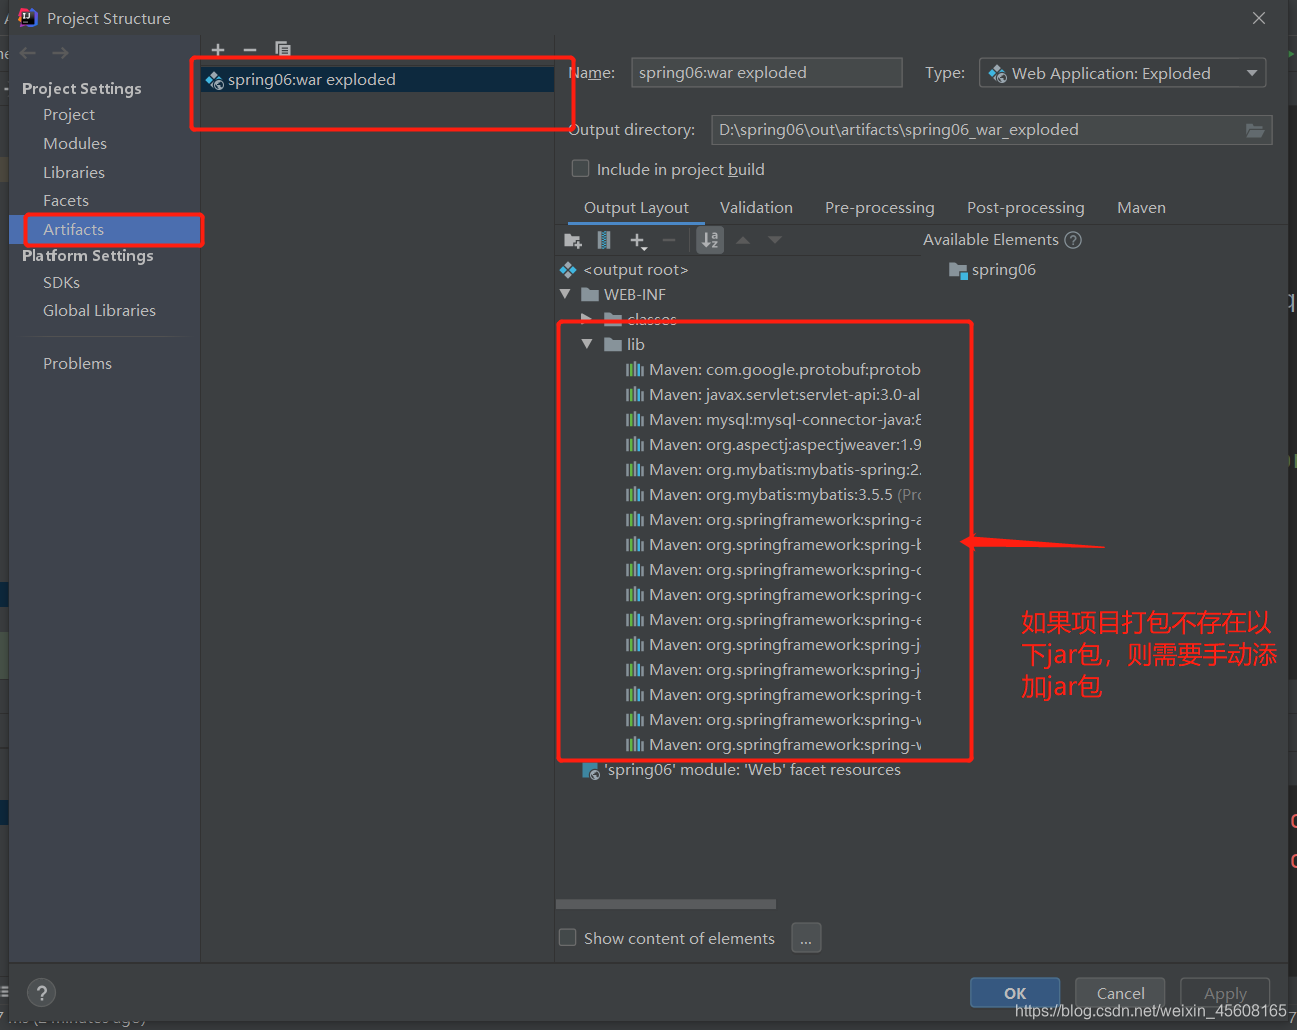Navigate back with the left arrow
1297x1030 pixels.
click(x=28, y=53)
